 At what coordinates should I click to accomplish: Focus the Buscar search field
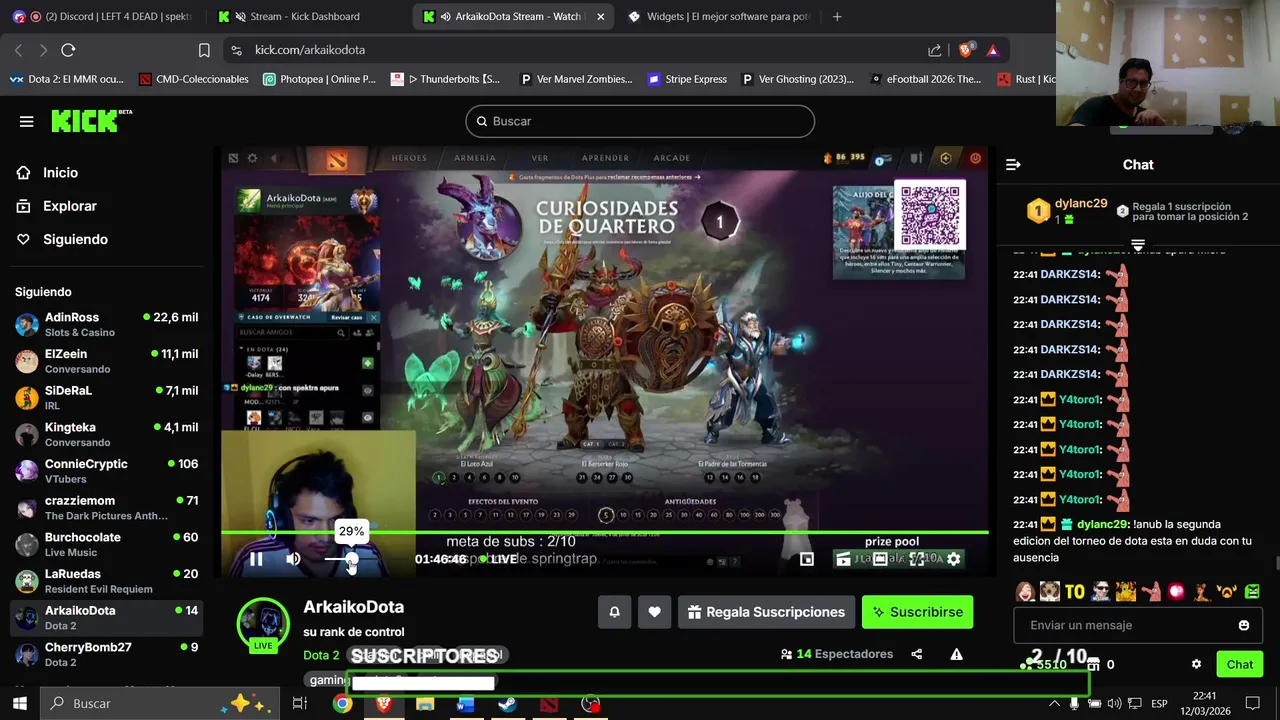tap(640, 121)
